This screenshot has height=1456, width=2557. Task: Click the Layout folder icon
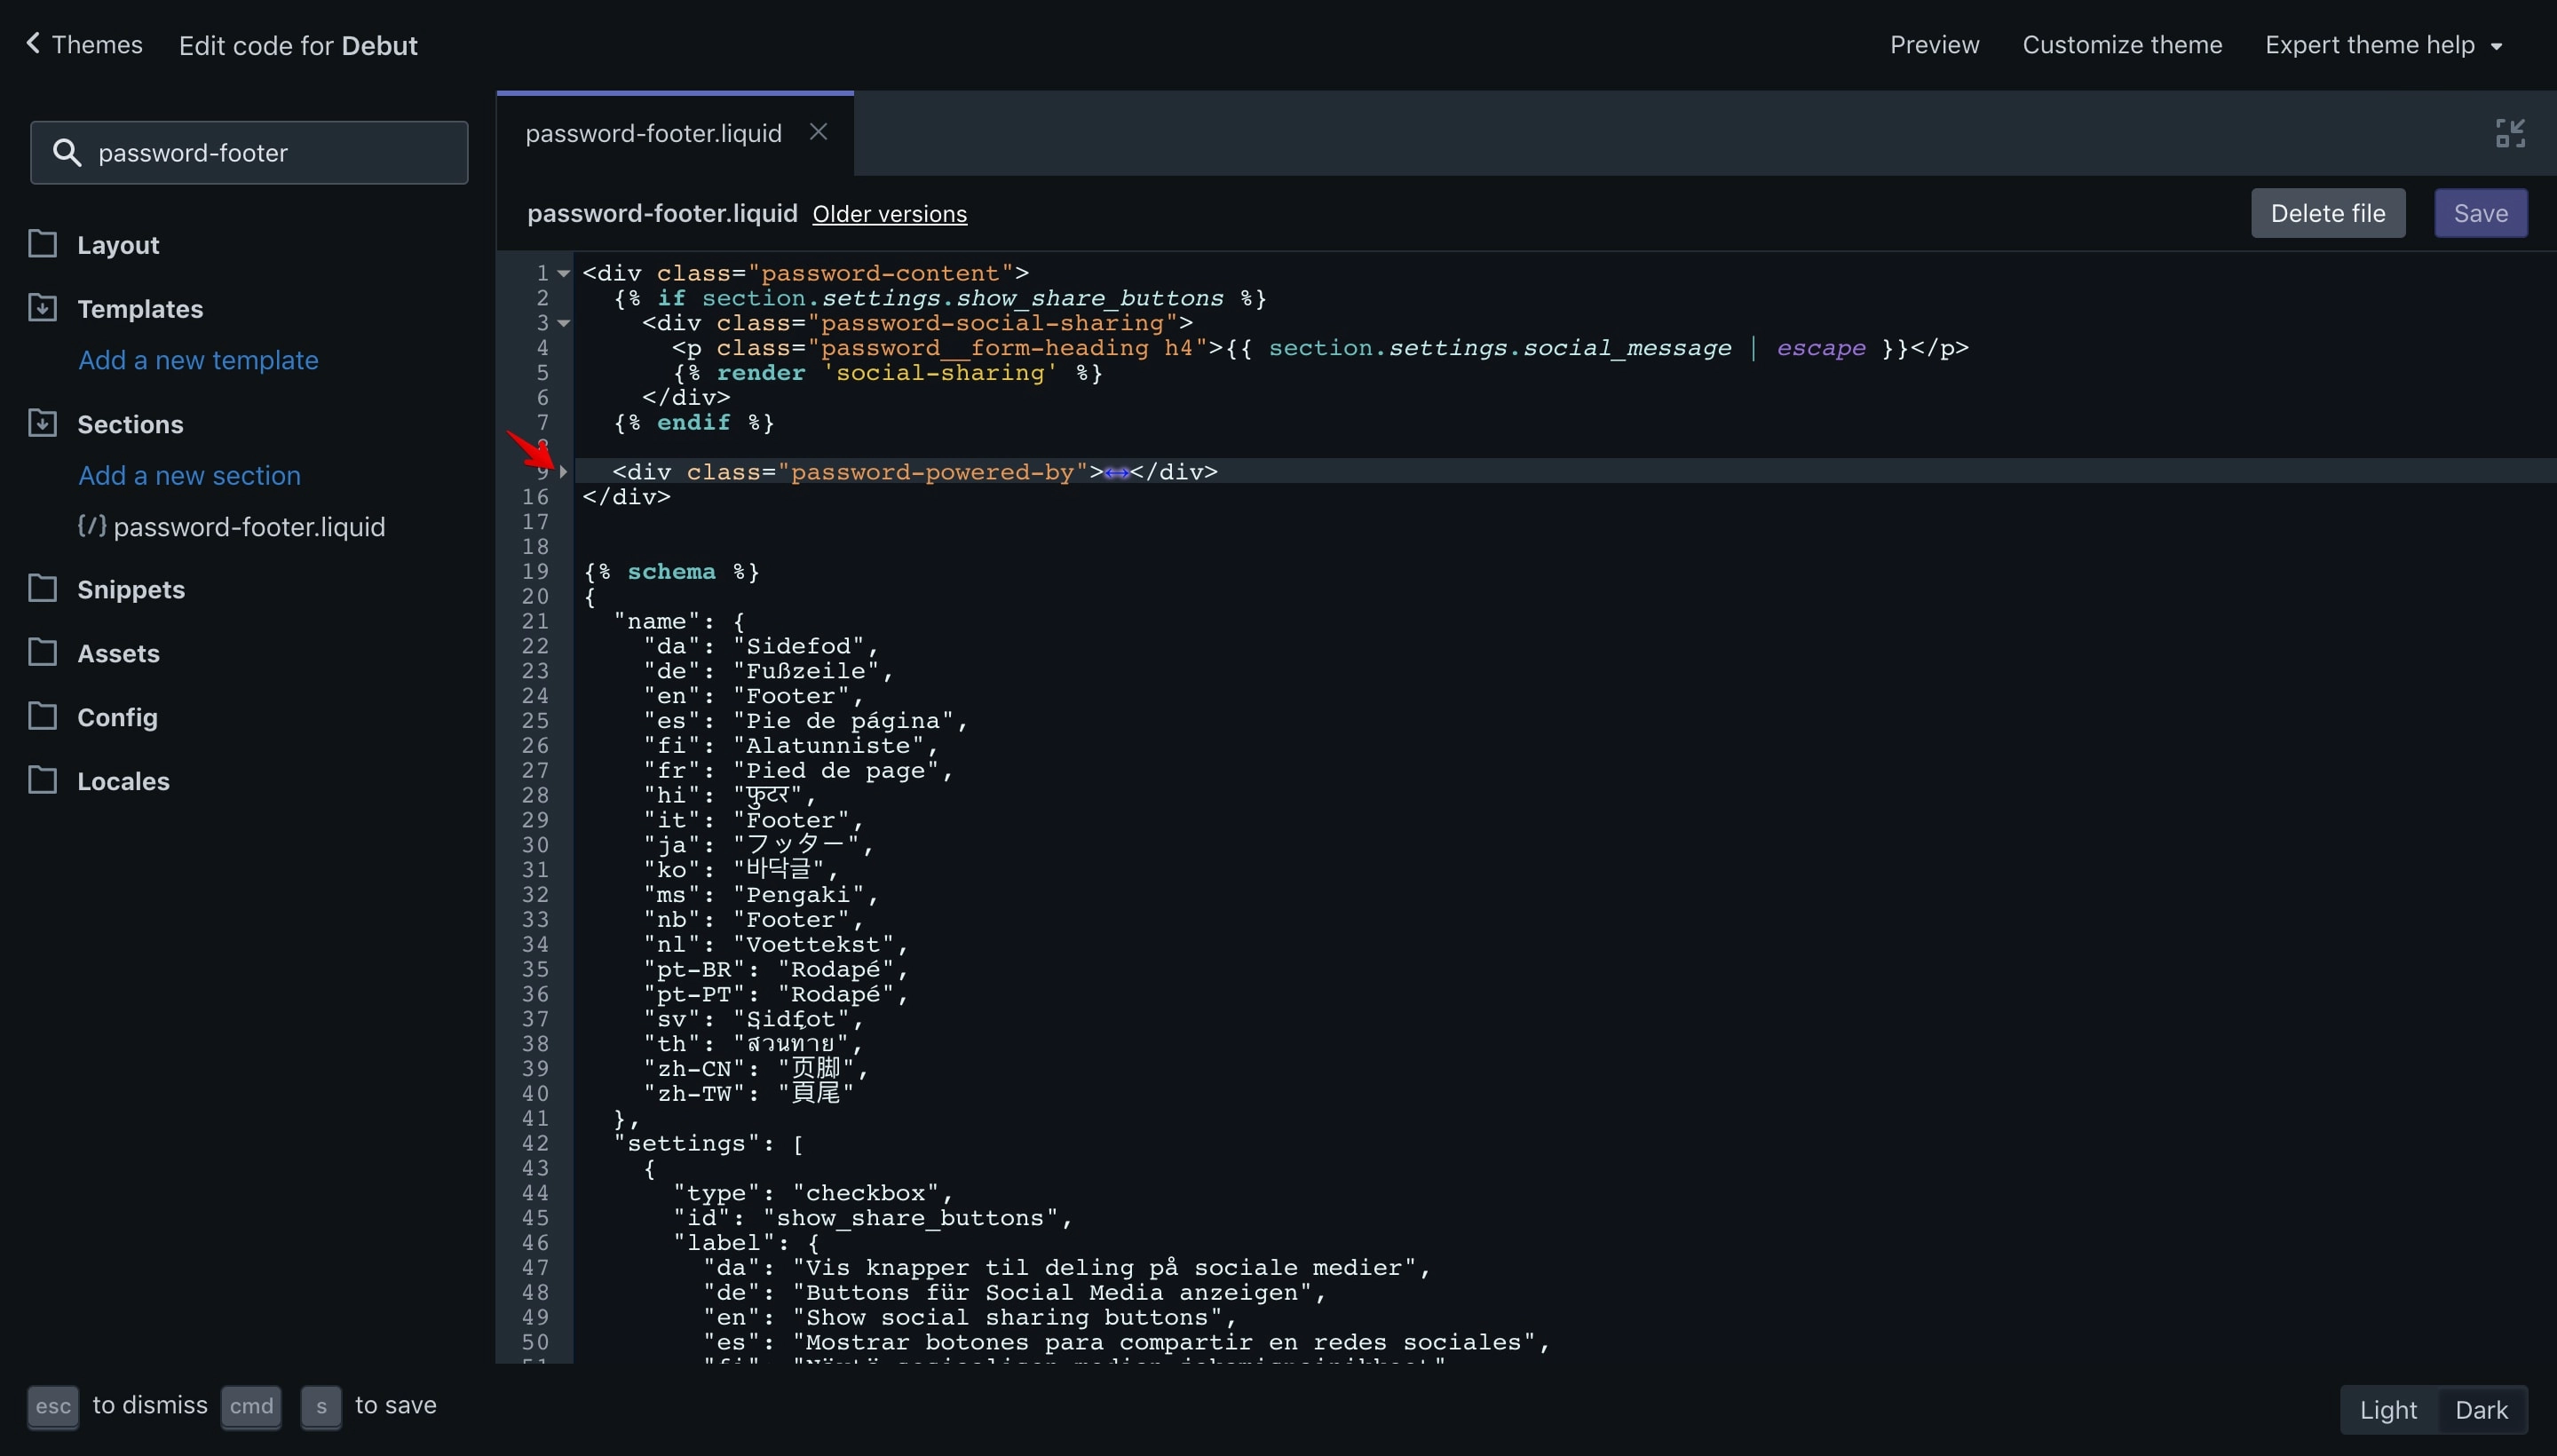pyautogui.click(x=42, y=244)
